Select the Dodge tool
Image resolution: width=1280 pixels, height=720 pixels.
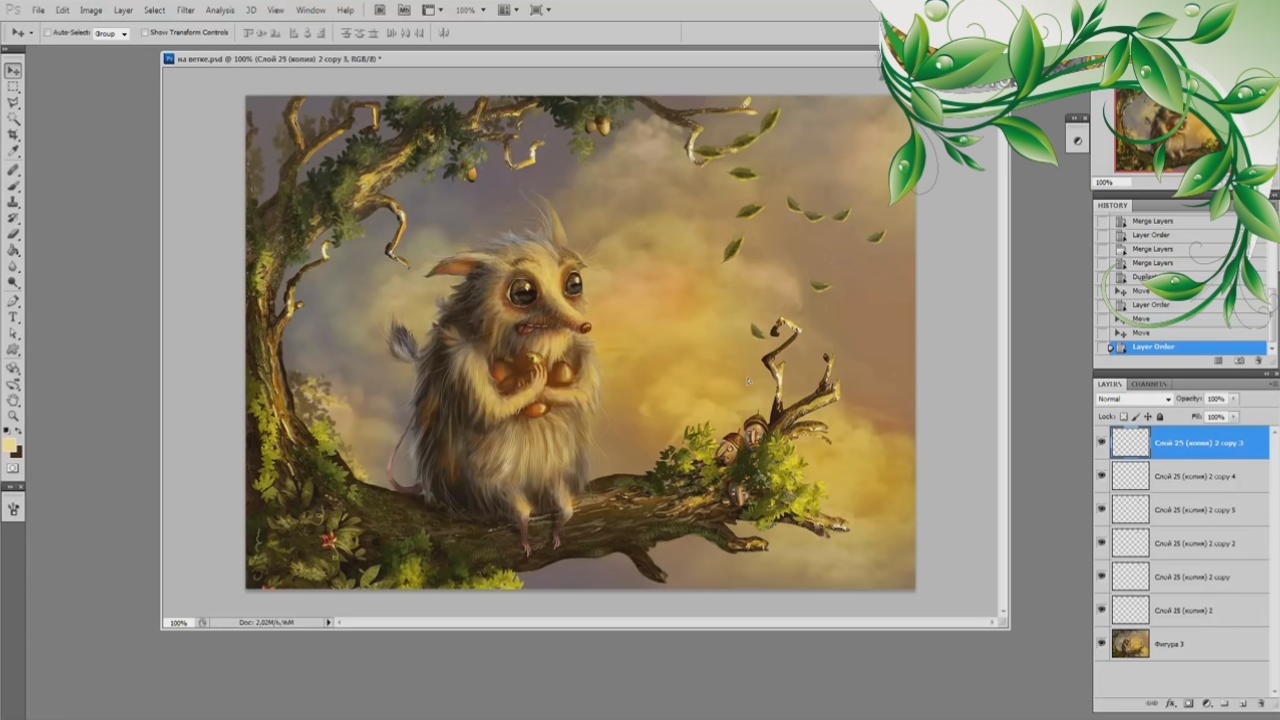pyautogui.click(x=13, y=283)
